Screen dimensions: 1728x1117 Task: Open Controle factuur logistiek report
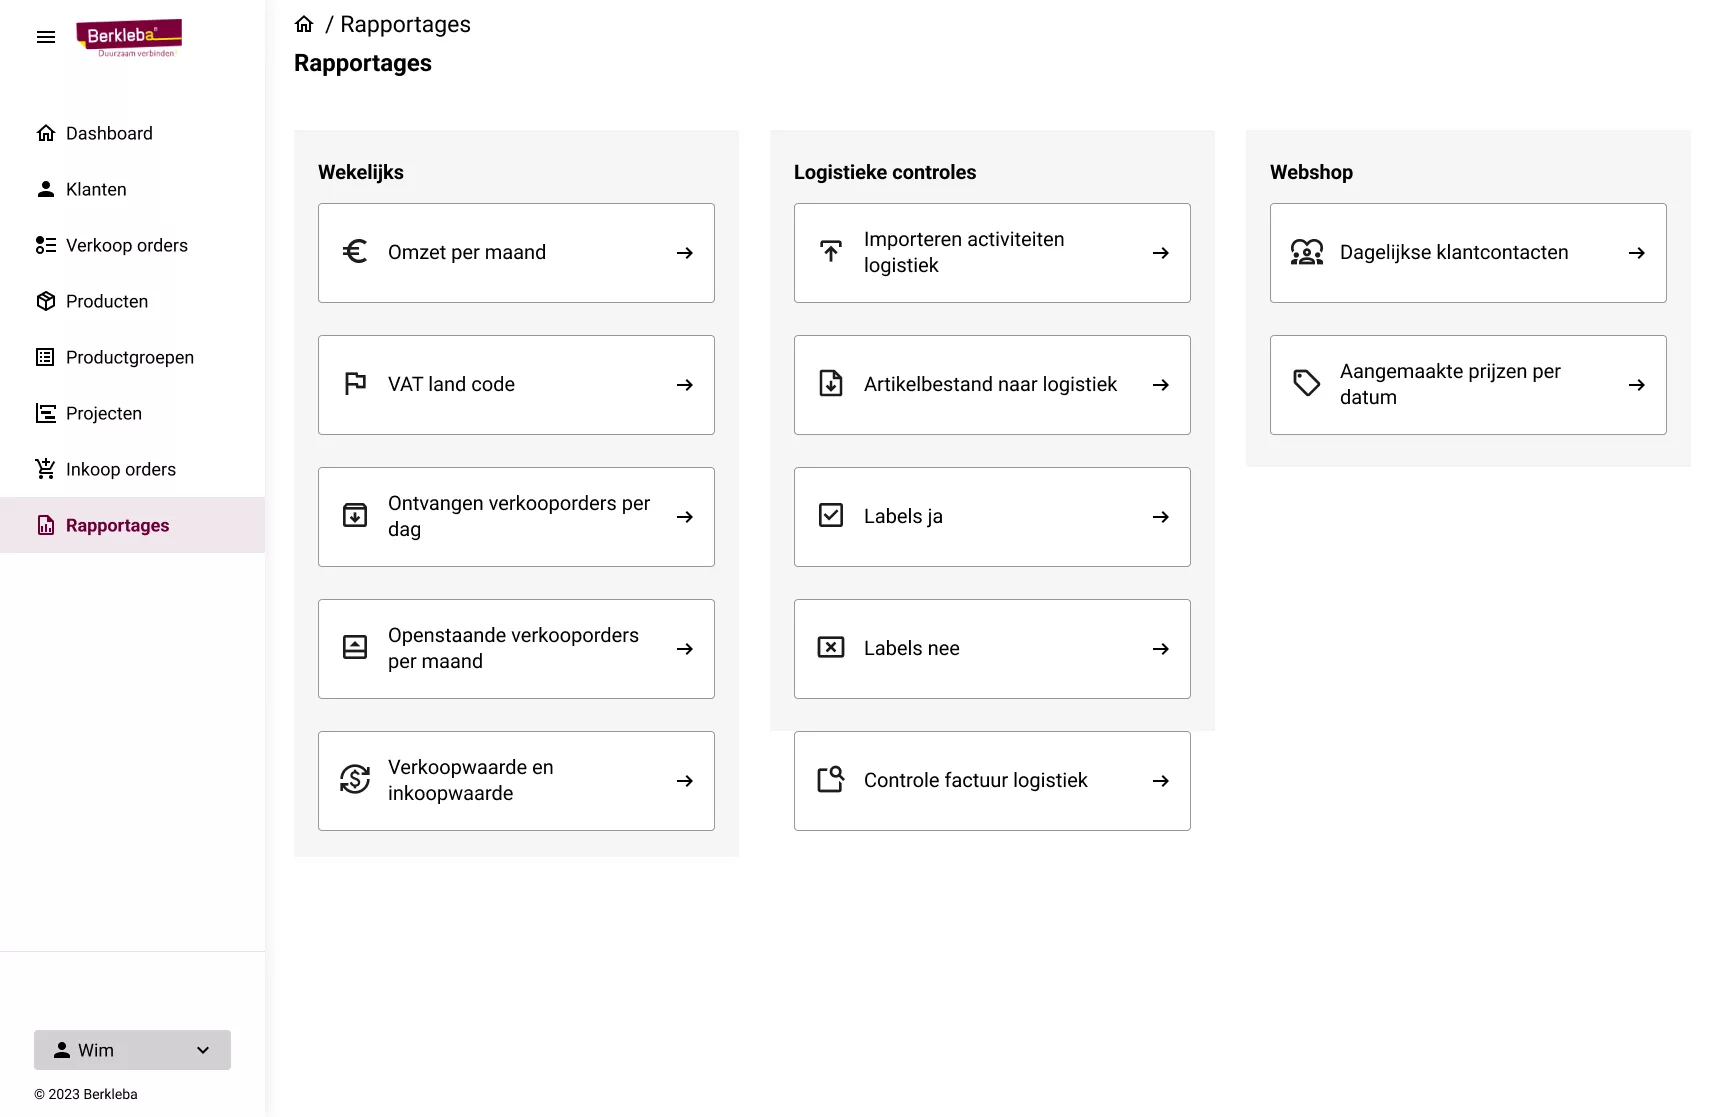point(992,781)
